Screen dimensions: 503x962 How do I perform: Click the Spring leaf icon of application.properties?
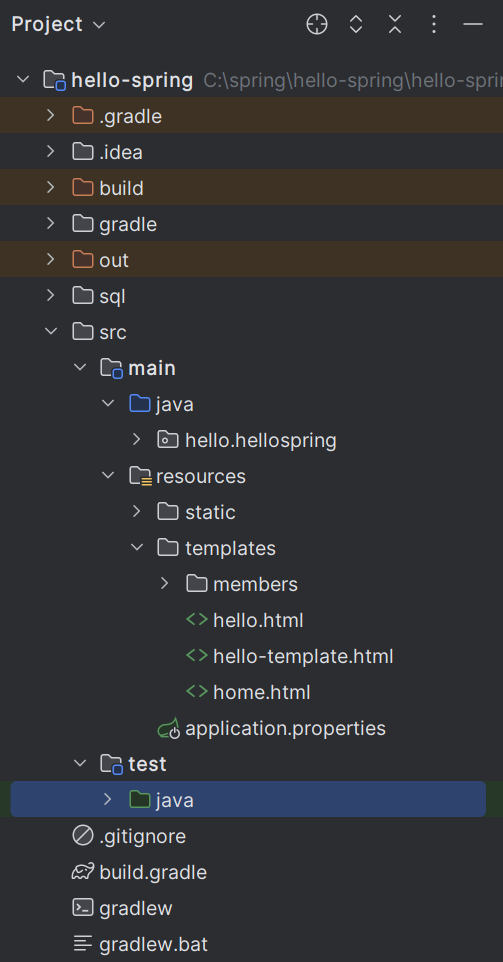[169, 728]
